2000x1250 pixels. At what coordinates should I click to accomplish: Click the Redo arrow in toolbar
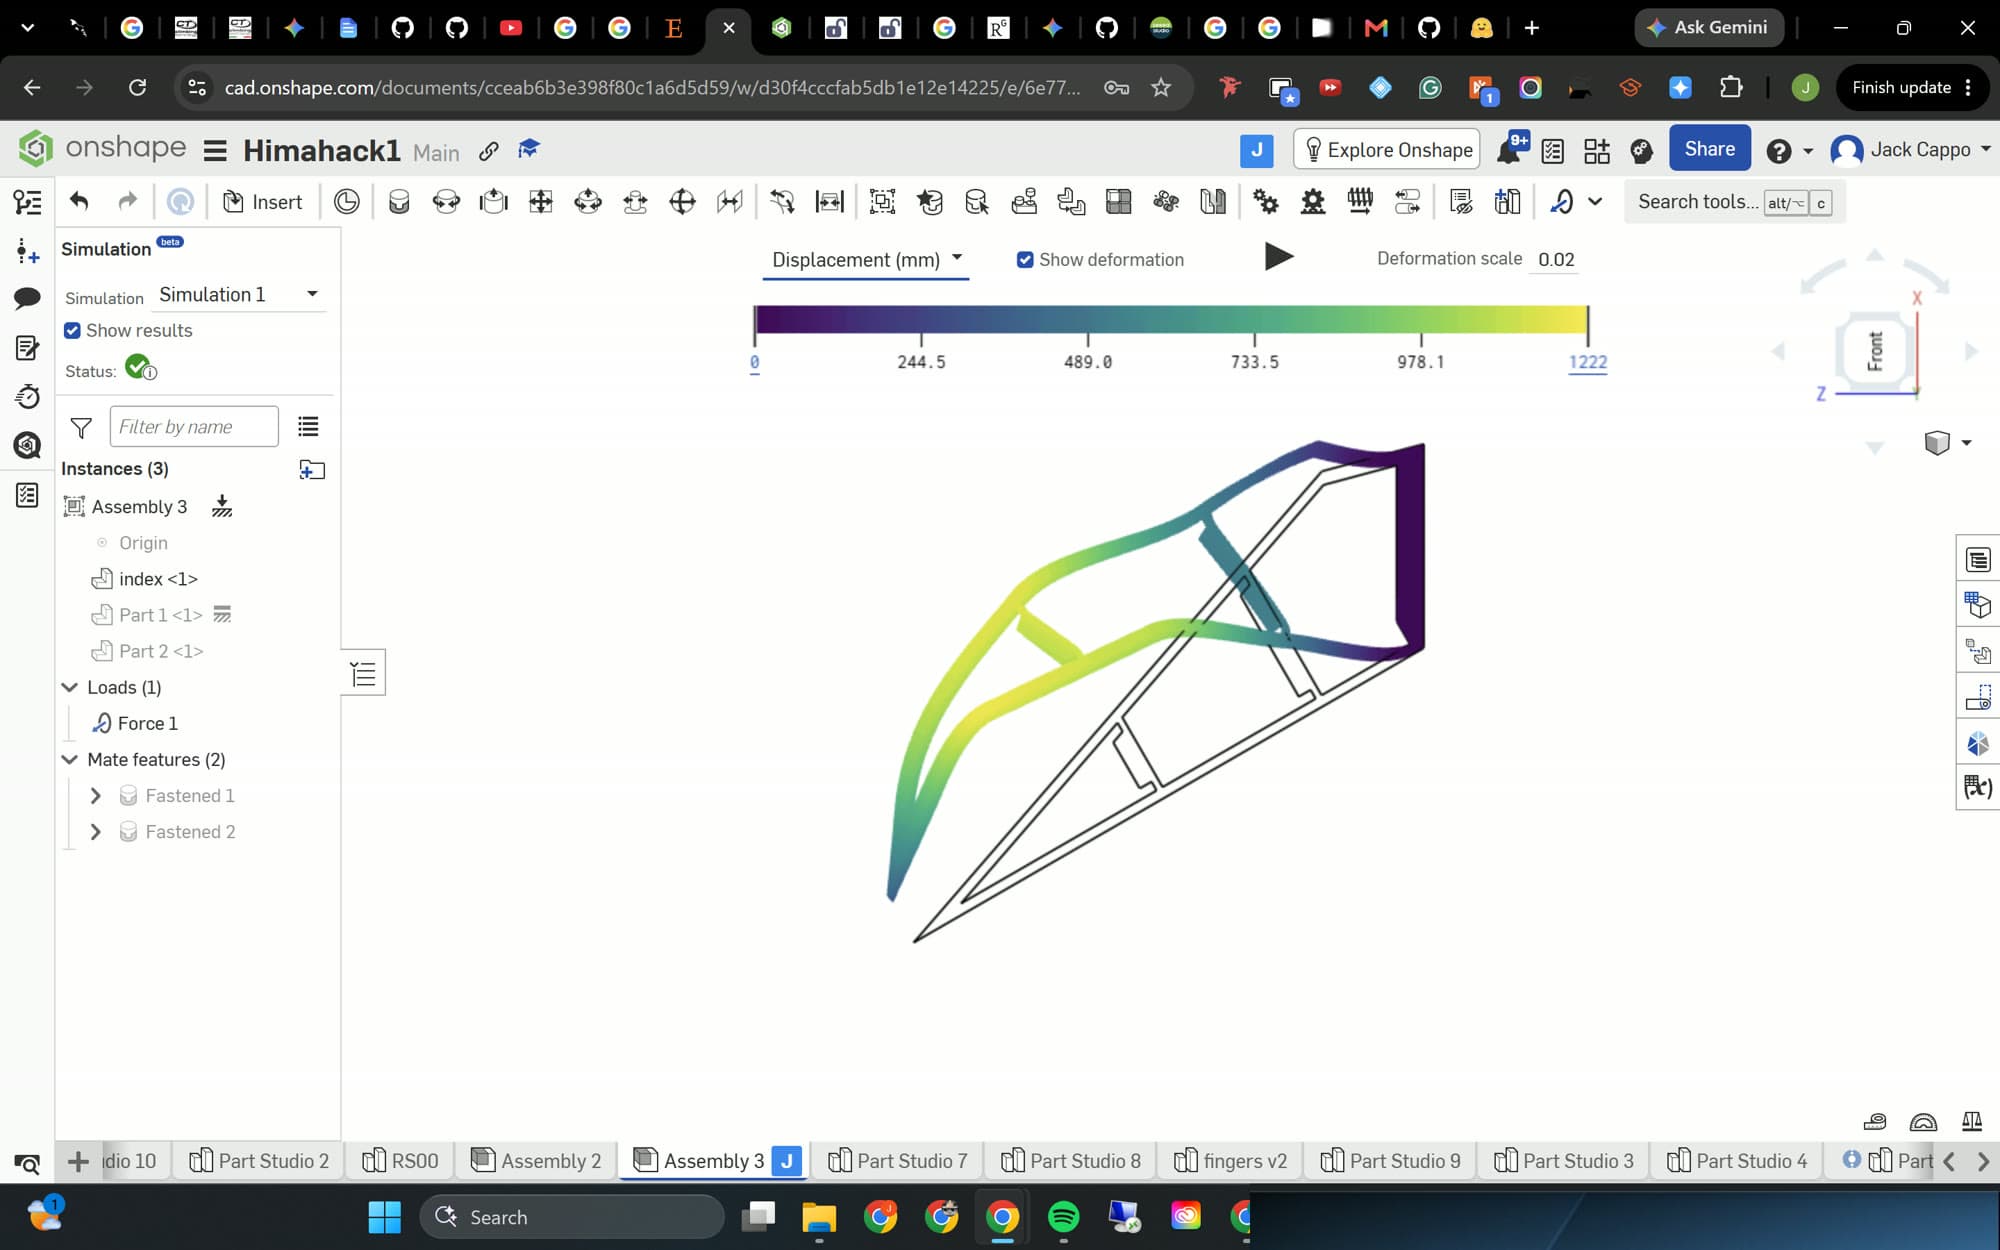tap(127, 202)
